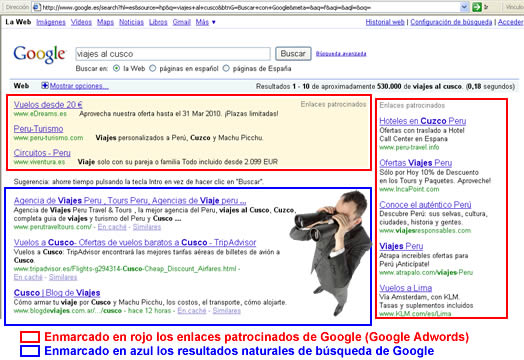Screen dimensions: 524x360
Task: Click the browser URL address field
Action: pos(251,7)
